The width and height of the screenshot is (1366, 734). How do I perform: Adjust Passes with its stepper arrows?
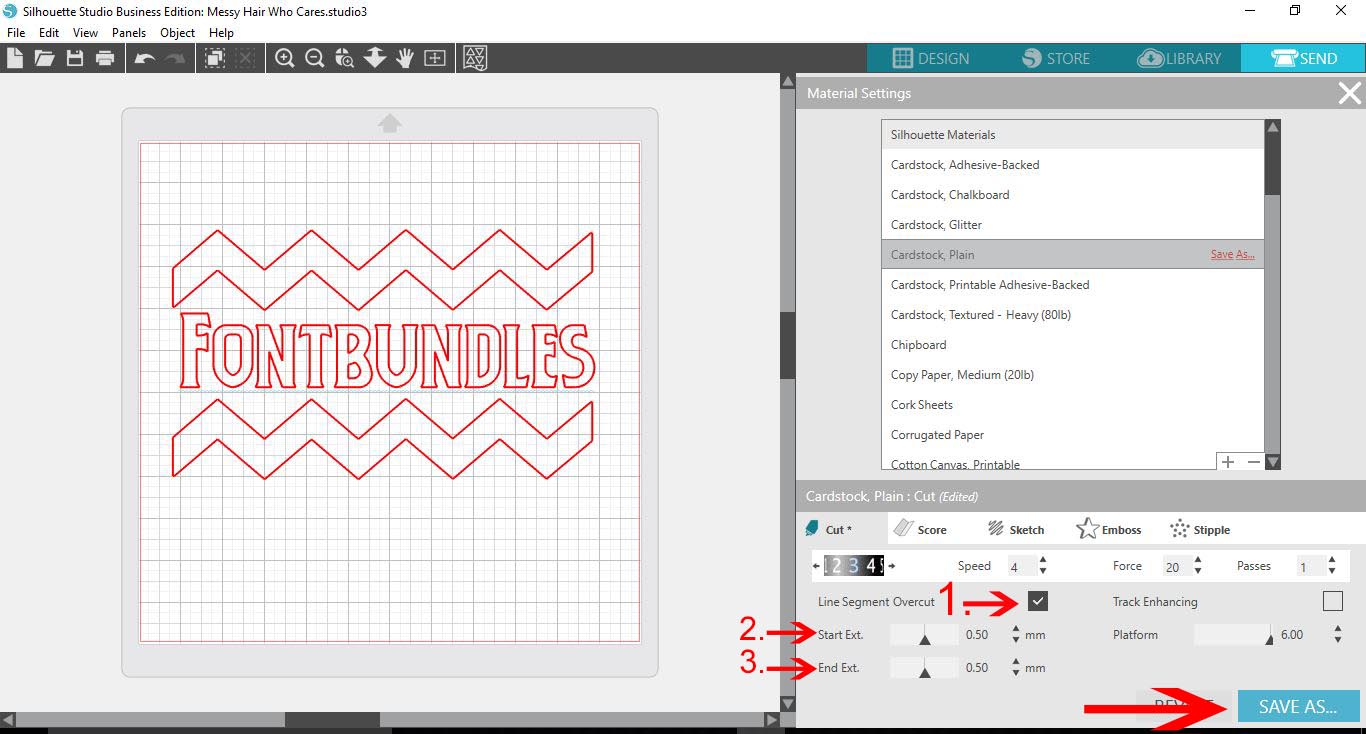coord(1332,566)
